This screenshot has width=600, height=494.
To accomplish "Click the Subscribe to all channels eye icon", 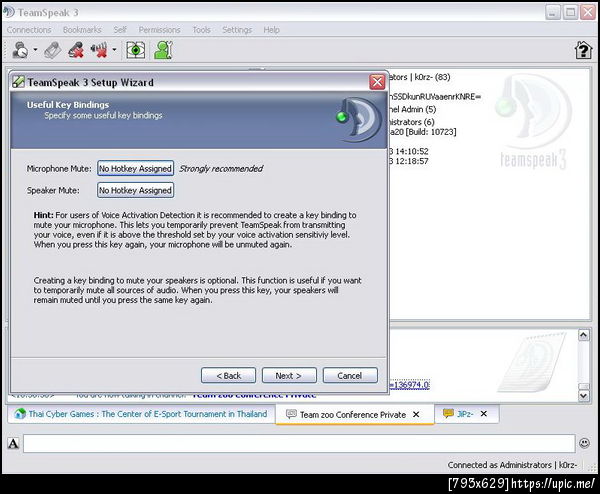I will 136,50.
